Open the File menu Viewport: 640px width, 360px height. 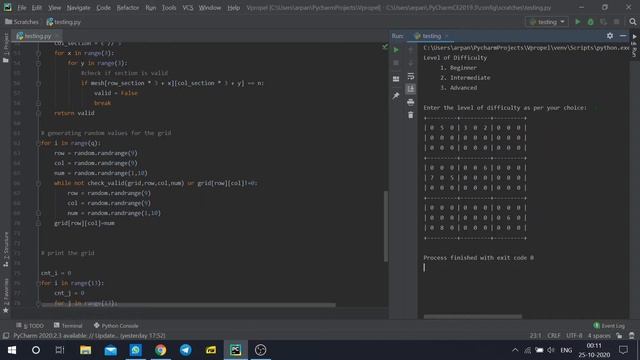click(22, 8)
